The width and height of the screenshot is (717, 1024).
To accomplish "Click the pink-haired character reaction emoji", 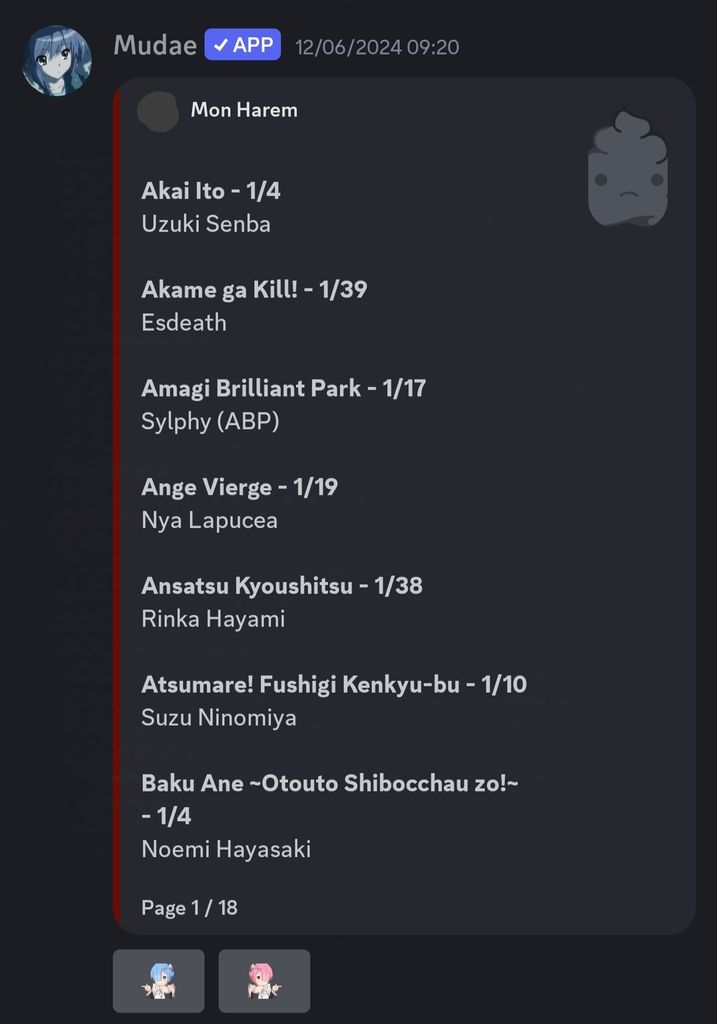I will pyautogui.click(x=264, y=980).
